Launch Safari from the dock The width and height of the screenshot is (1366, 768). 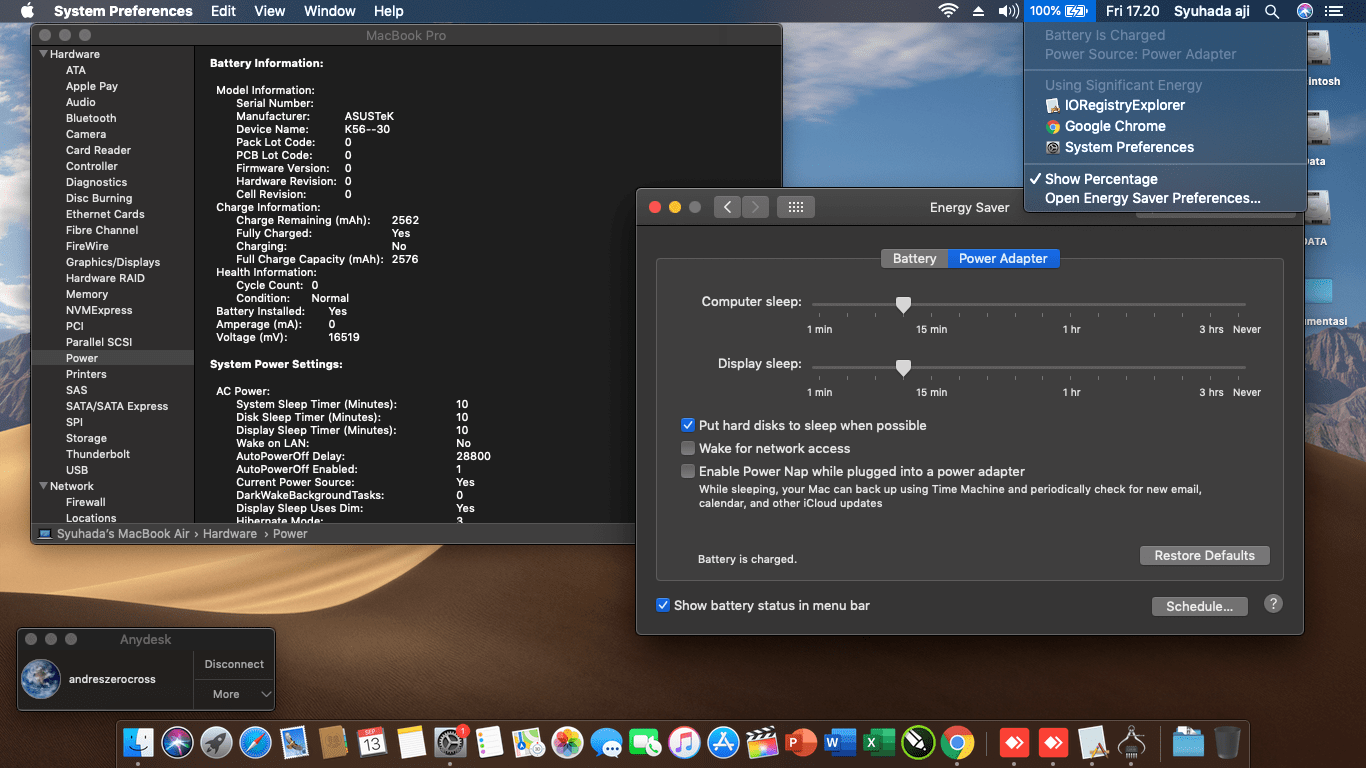click(x=256, y=743)
